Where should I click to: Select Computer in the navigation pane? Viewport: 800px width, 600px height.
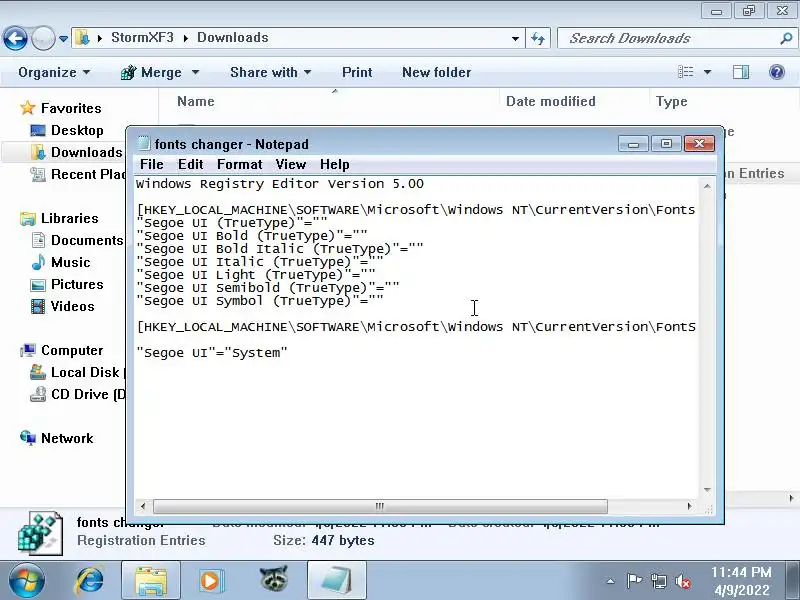click(x=72, y=350)
